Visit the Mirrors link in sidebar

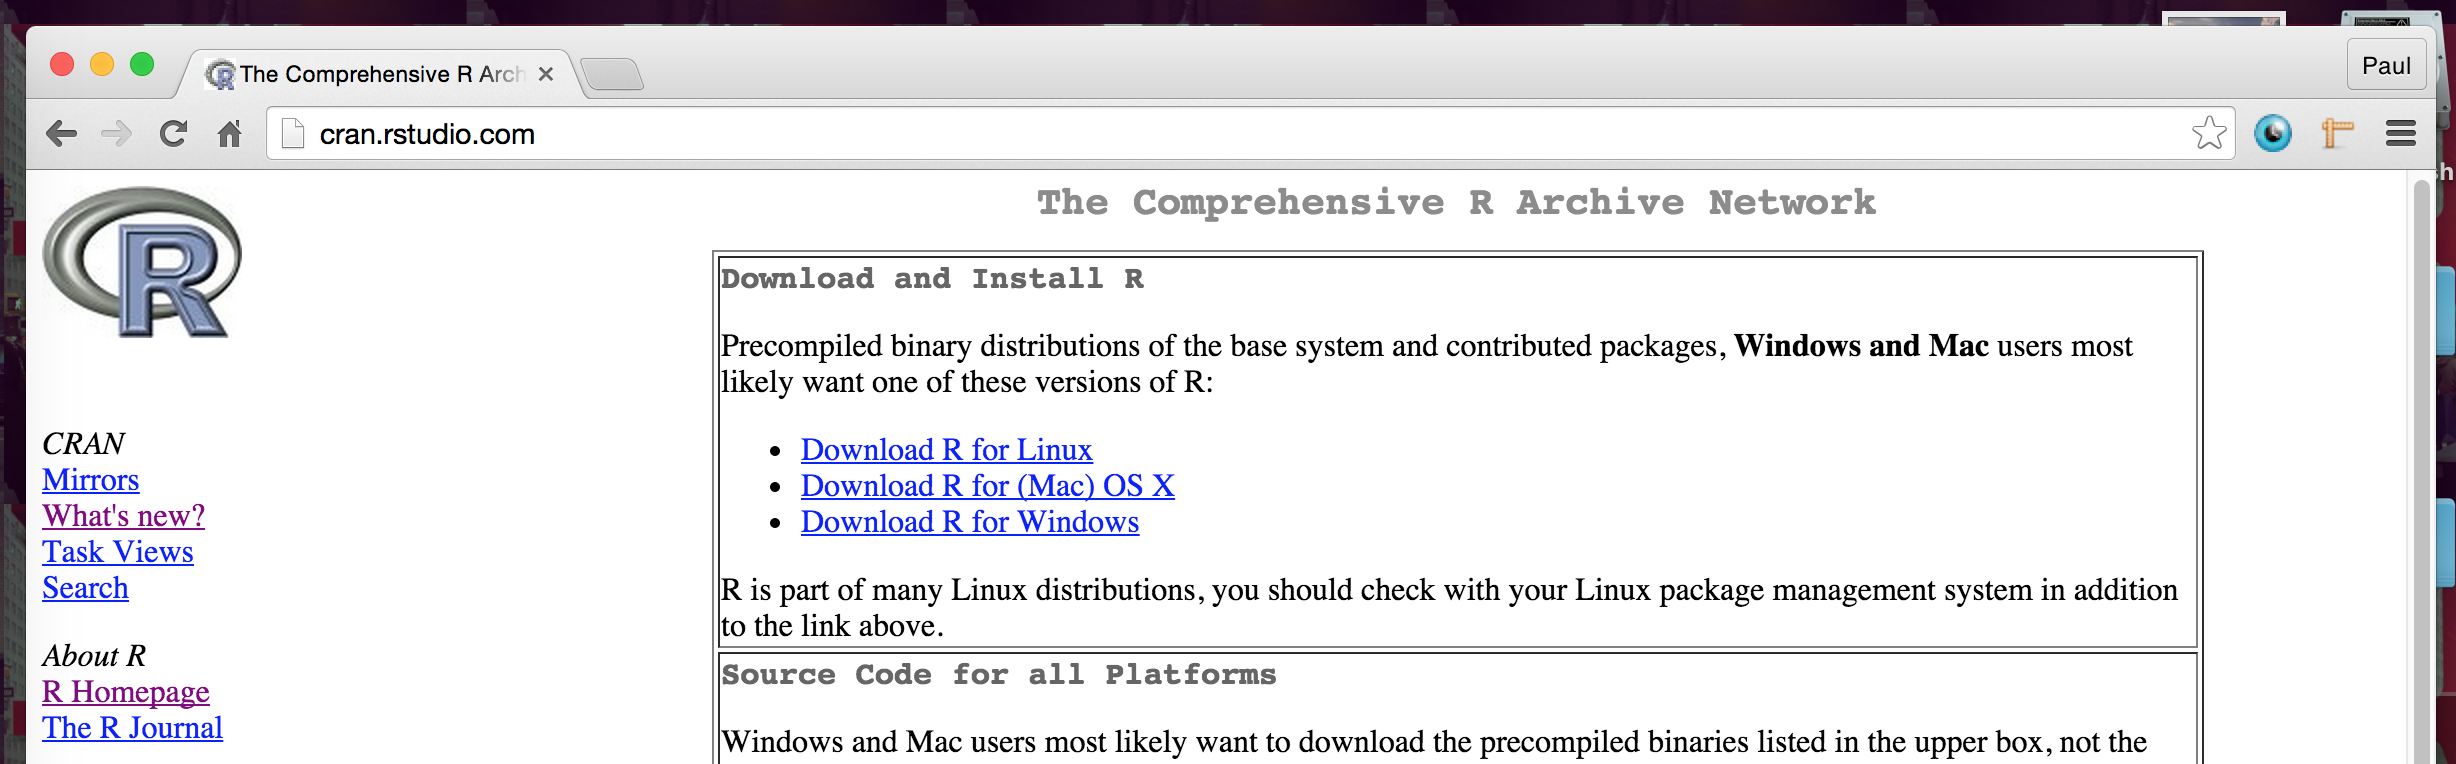[x=90, y=480]
